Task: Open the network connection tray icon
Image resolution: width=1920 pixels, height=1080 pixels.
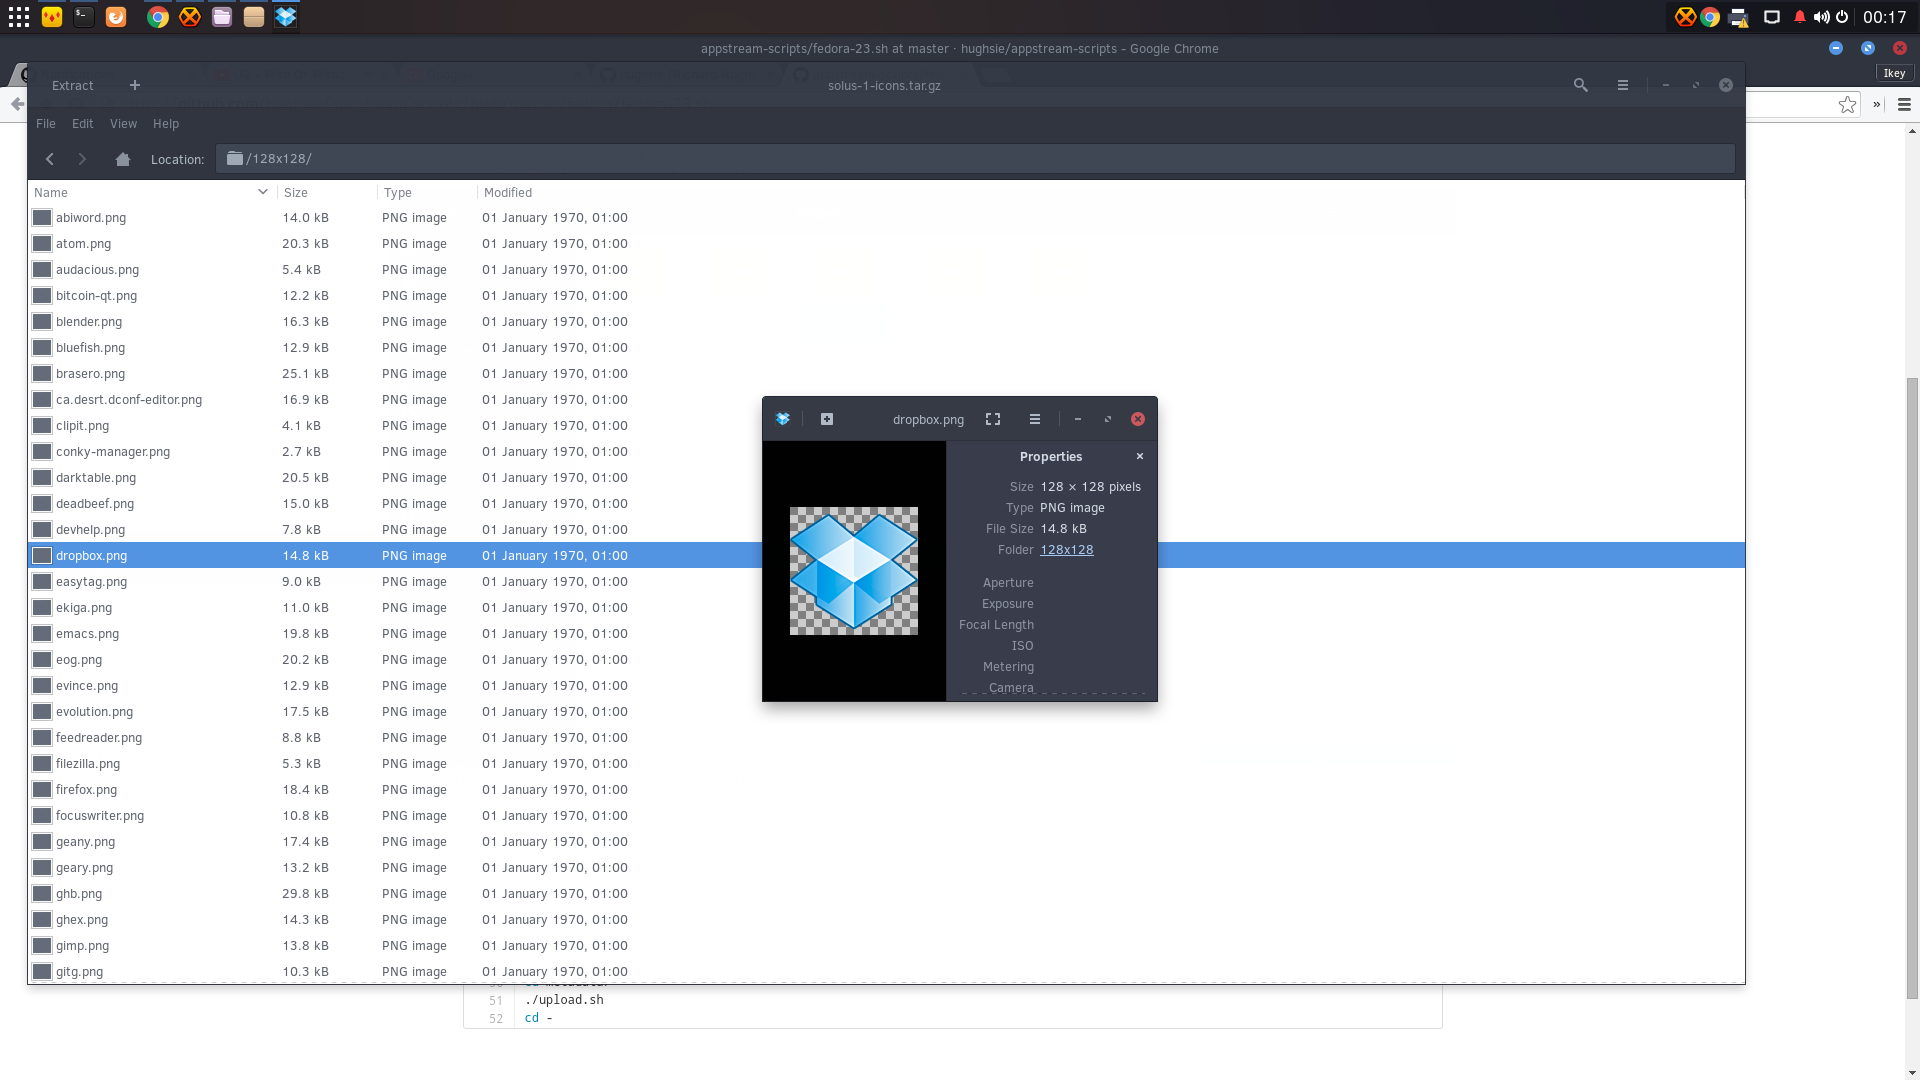Action: (x=1772, y=17)
